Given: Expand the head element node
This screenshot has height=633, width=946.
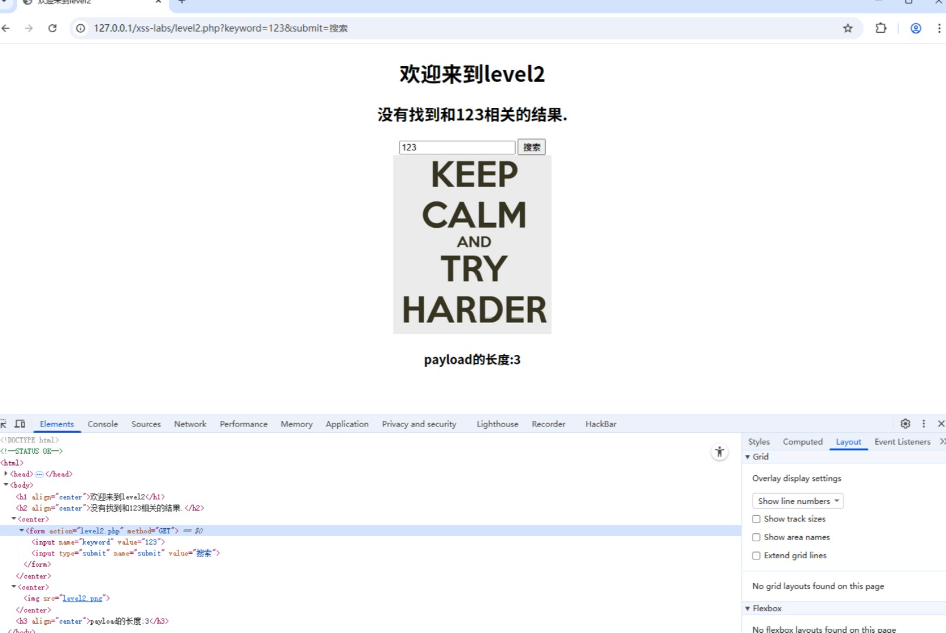Looking at the screenshot, I should point(6,474).
